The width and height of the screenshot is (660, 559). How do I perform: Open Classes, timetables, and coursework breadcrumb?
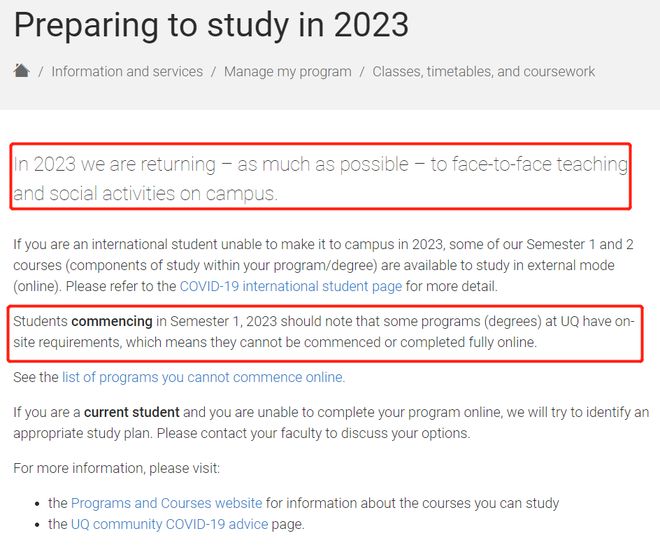click(x=484, y=72)
